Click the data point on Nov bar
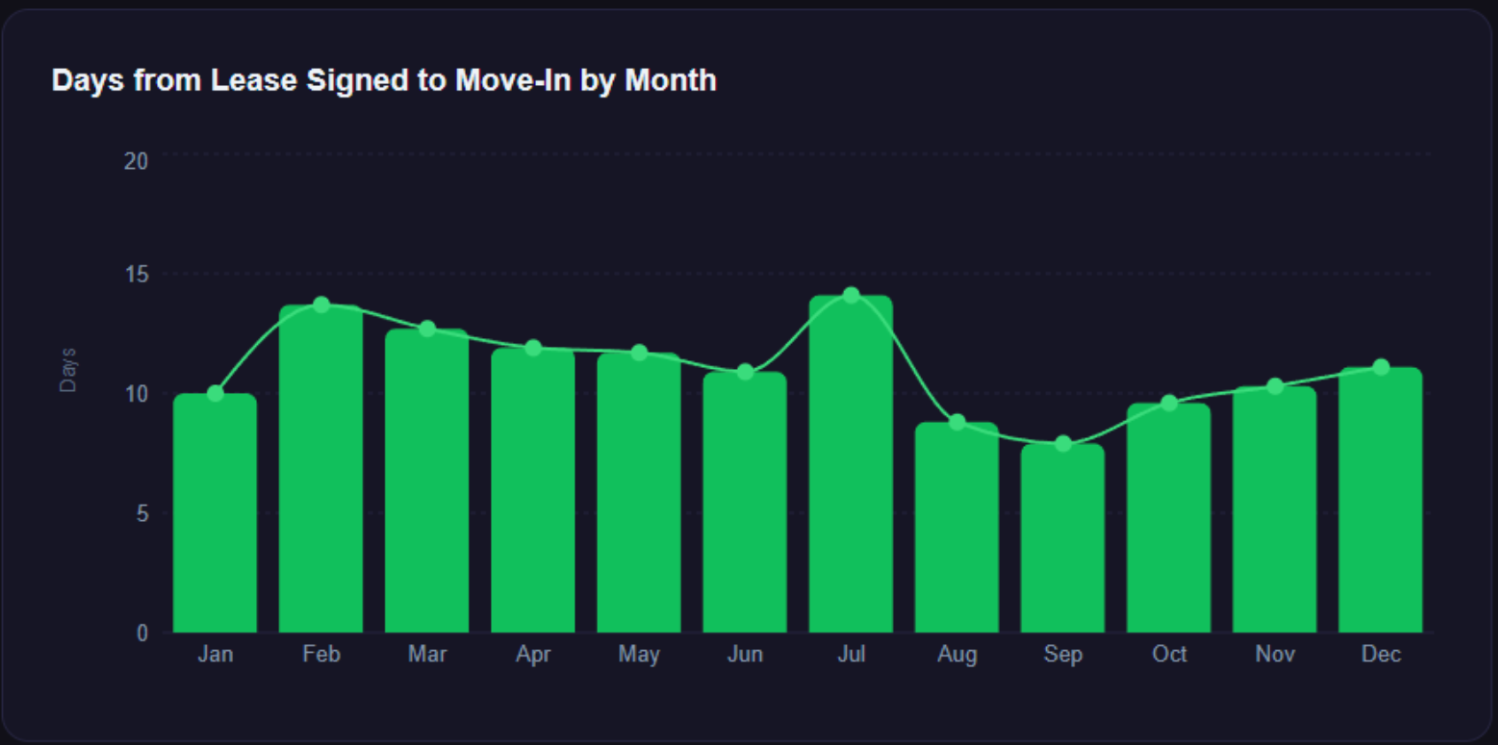The image size is (1498, 745). 1275,386
